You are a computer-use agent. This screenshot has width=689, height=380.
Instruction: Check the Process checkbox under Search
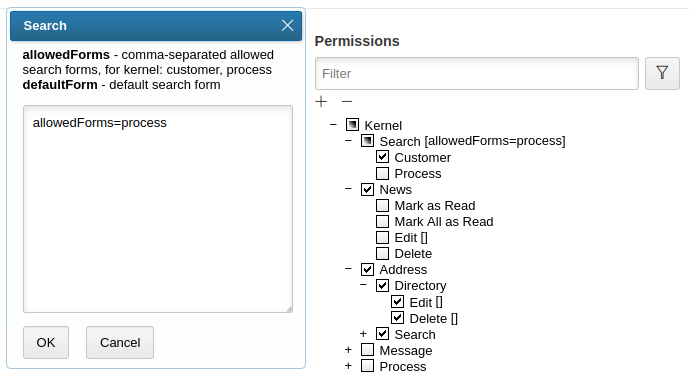tap(382, 173)
